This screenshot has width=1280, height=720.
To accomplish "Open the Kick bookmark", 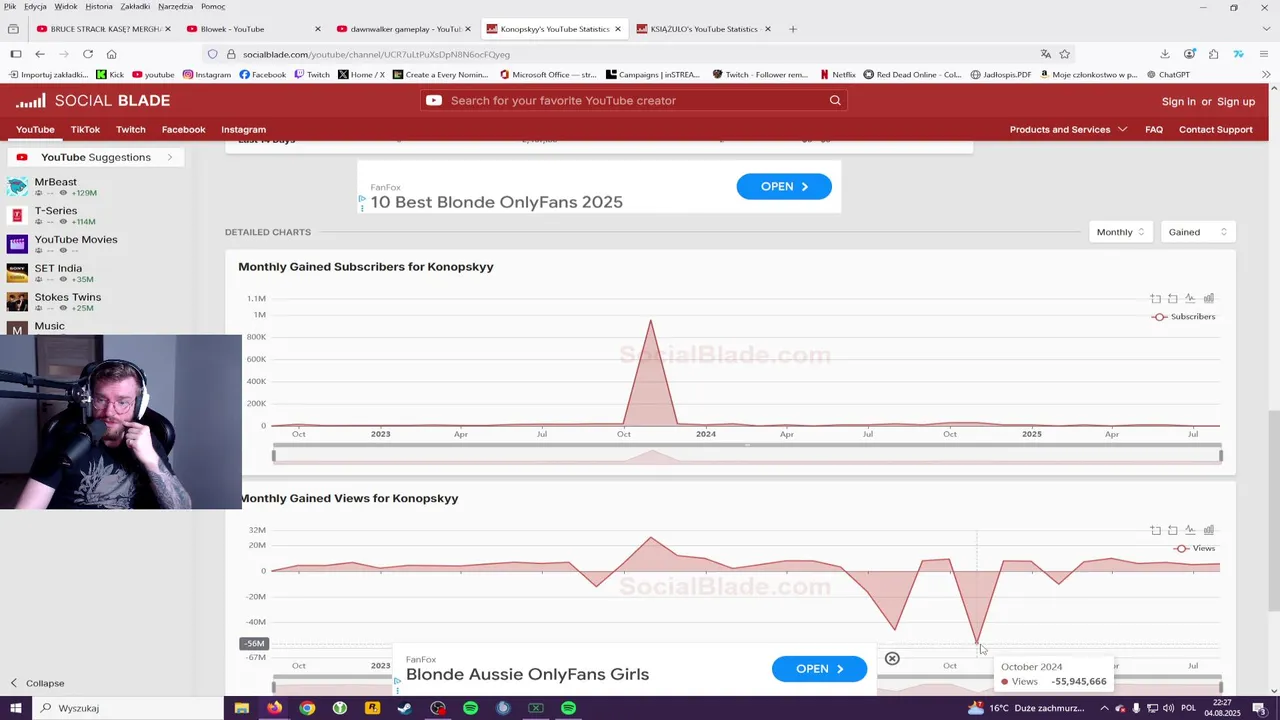I will (110, 74).
